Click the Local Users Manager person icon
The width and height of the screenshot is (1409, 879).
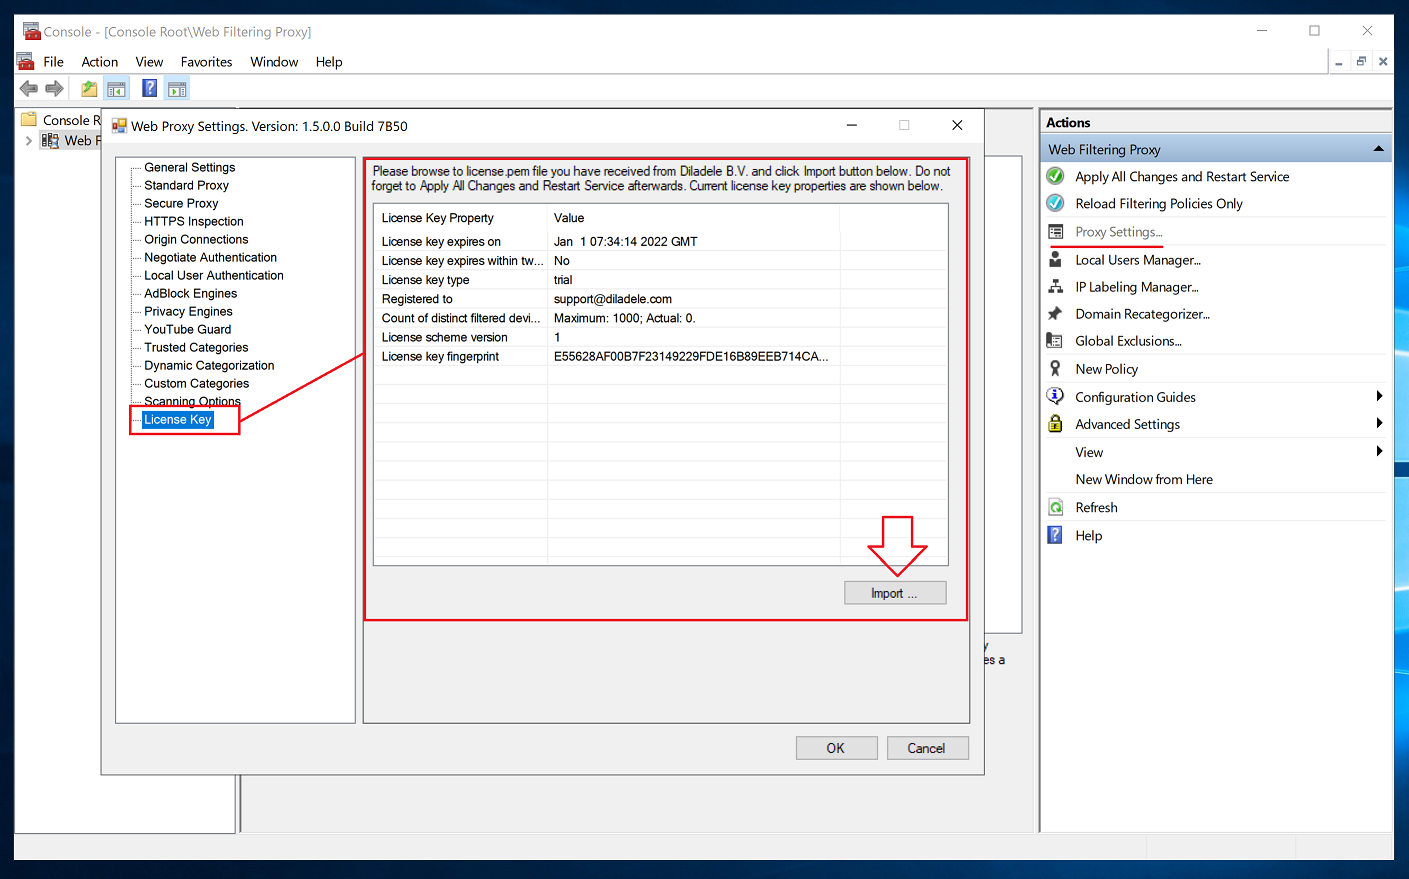click(x=1055, y=259)
